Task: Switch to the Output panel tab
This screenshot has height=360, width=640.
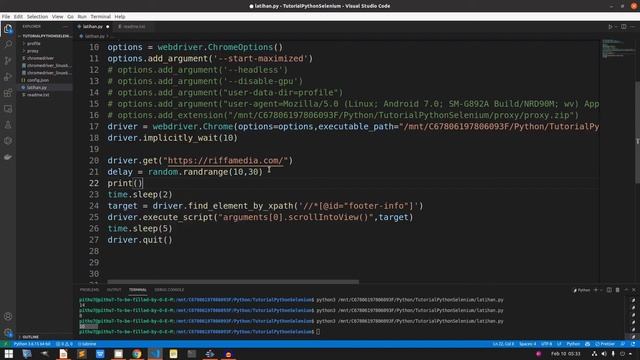Action: (x=114, y=290)
